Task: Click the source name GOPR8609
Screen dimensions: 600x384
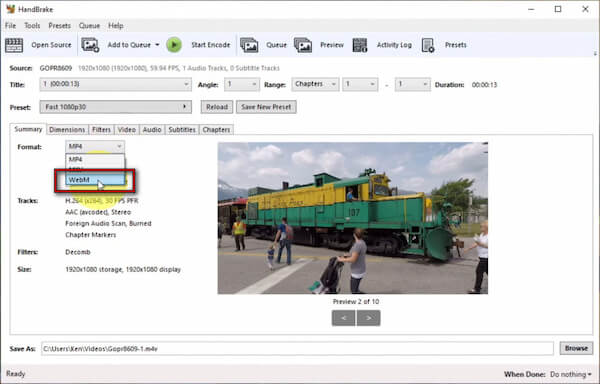Action: (56, 68)
